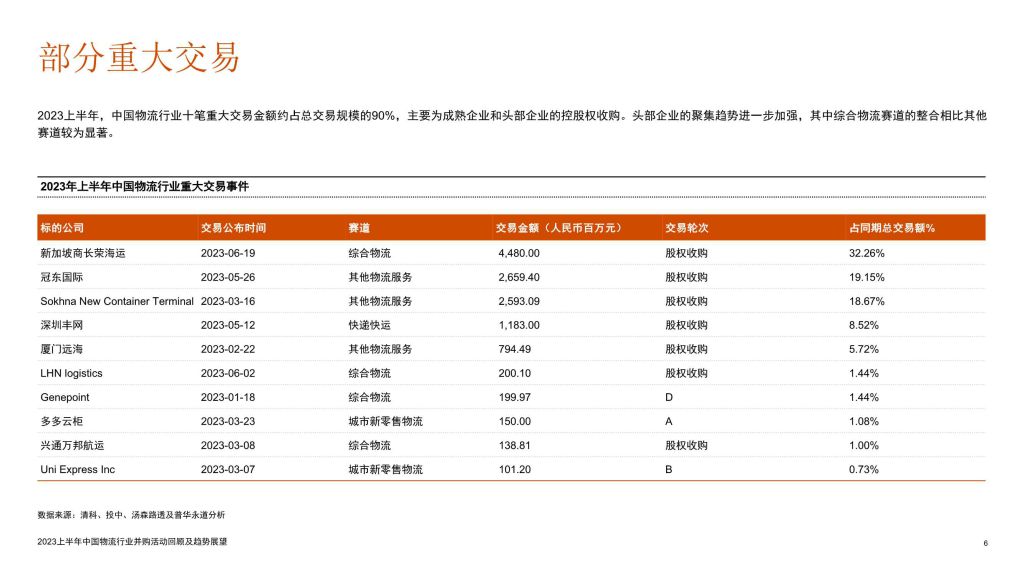Click track cell 综合物流 in 兴通万邦航运 row
The height and width of the screenshot is (576, 1024).
coord(370,445)
